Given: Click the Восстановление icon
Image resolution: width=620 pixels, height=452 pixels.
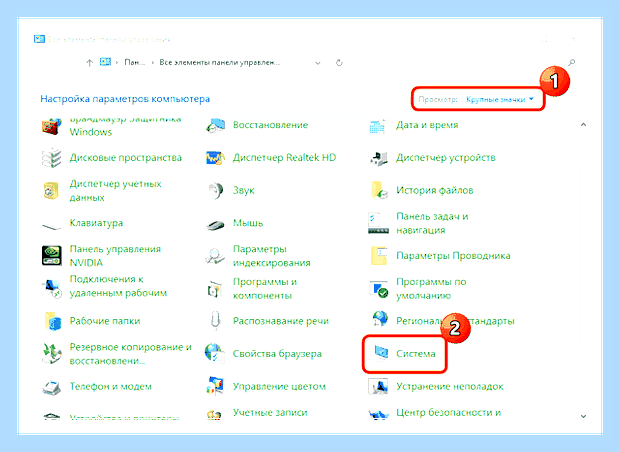Looking at the screenshot, I should point(215,125).
